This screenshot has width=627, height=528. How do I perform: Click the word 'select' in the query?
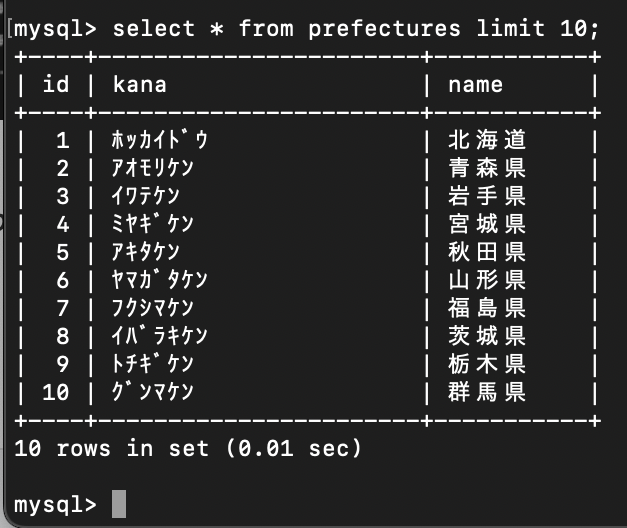[x=154, y=29]
